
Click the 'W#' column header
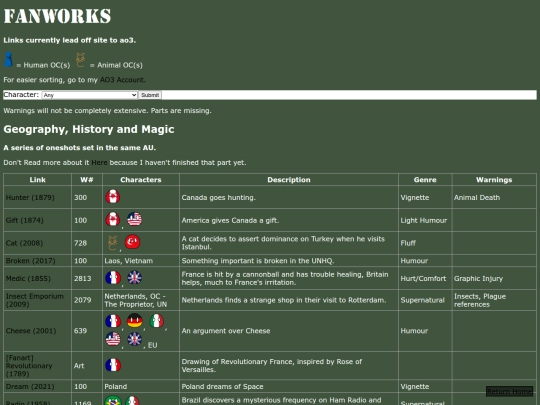[x=87, y=180]
